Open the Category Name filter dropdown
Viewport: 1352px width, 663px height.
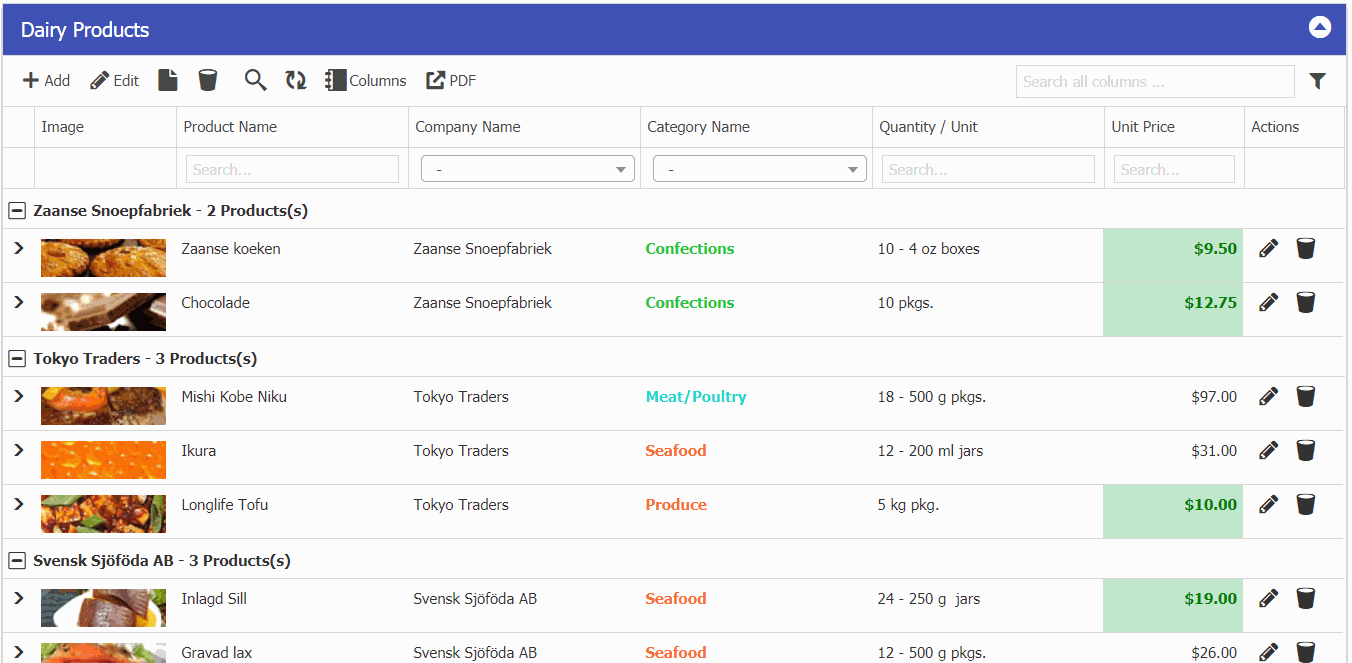[760, 170]
